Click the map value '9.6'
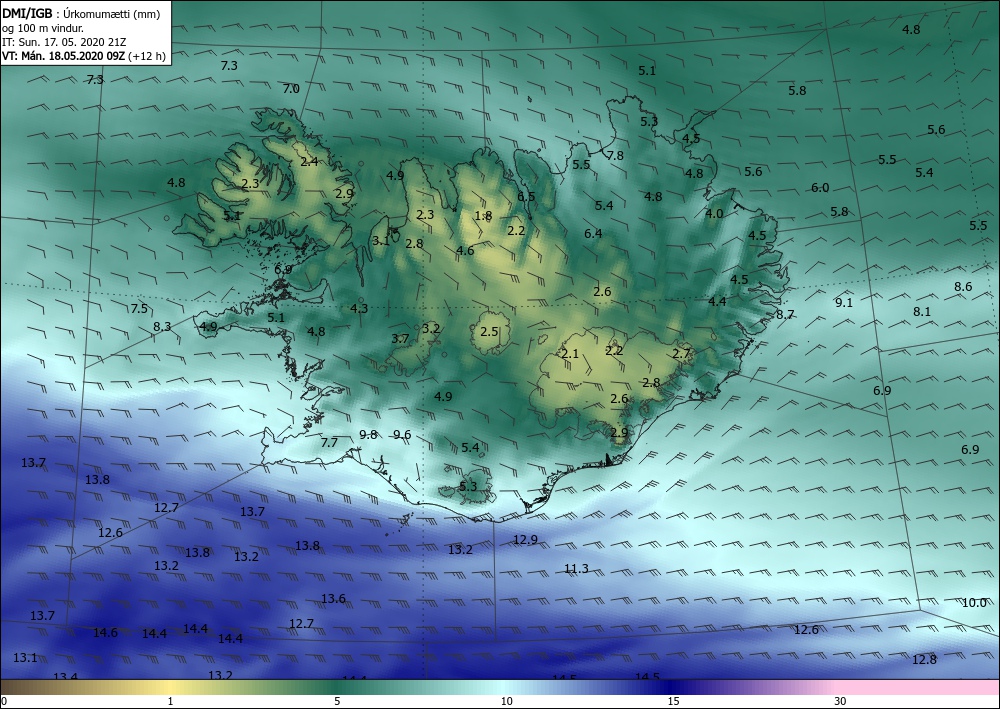The image size is (1000, 709). click(402, 435)
